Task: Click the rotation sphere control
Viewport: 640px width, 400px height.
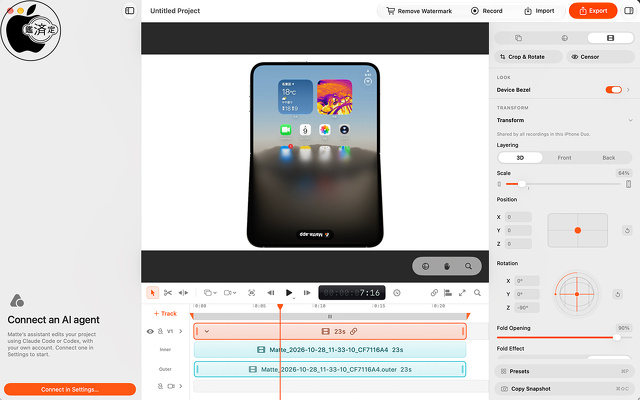Action: tap(576, 294)
